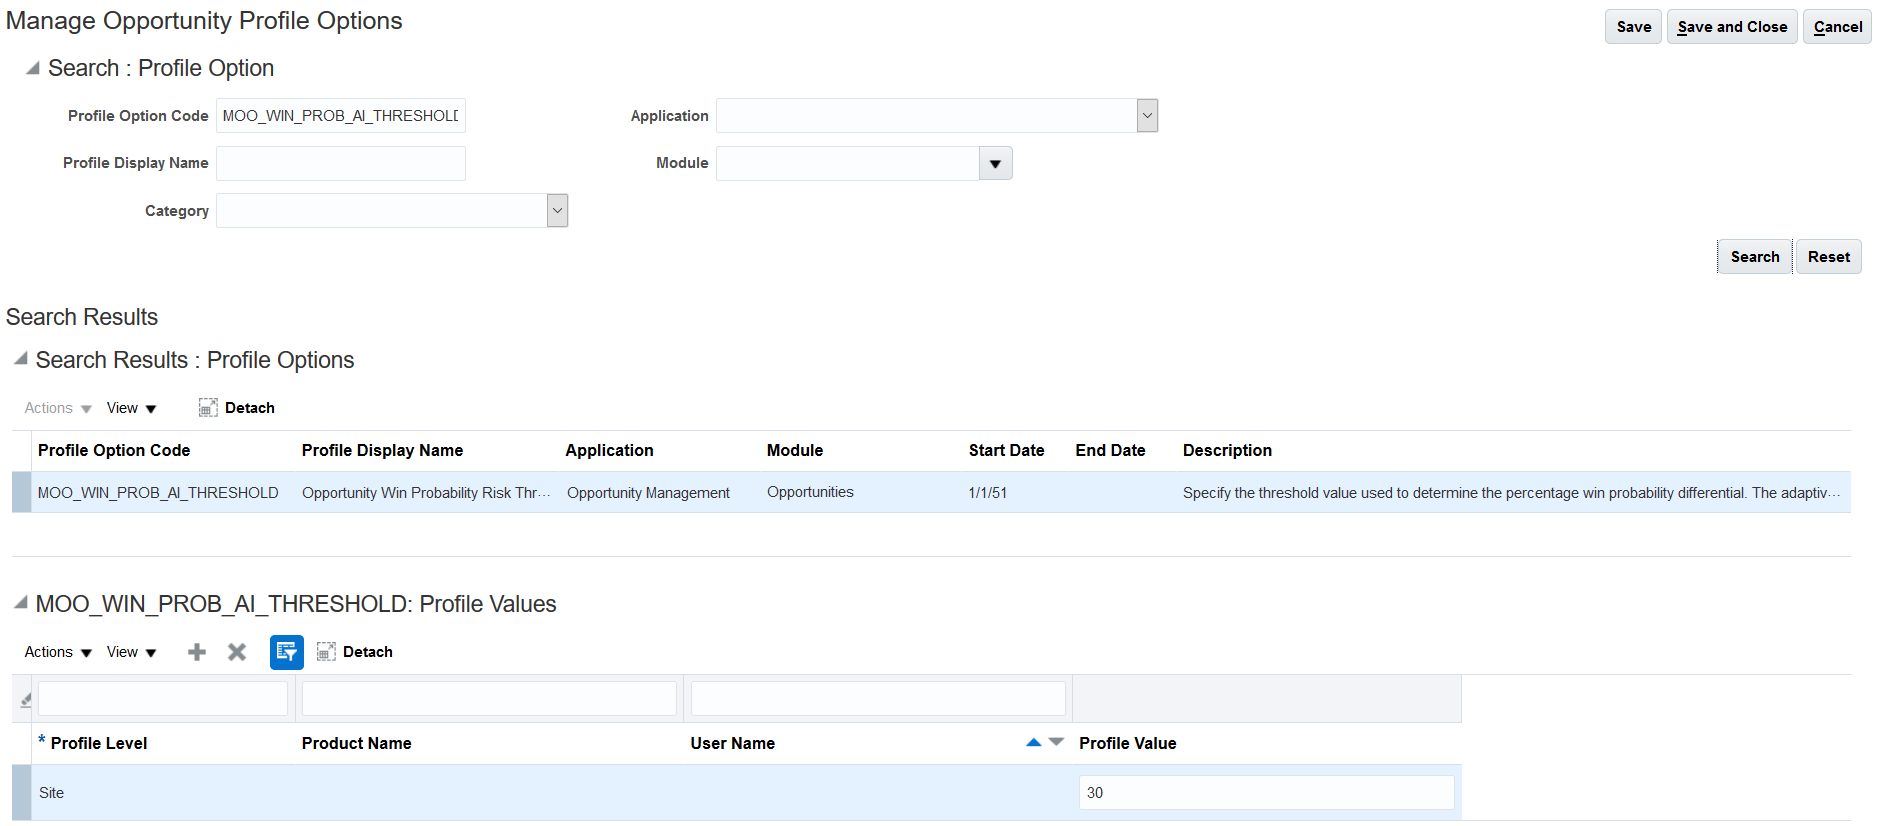Click the clear filters icon in filter row

tap(26, 700)
